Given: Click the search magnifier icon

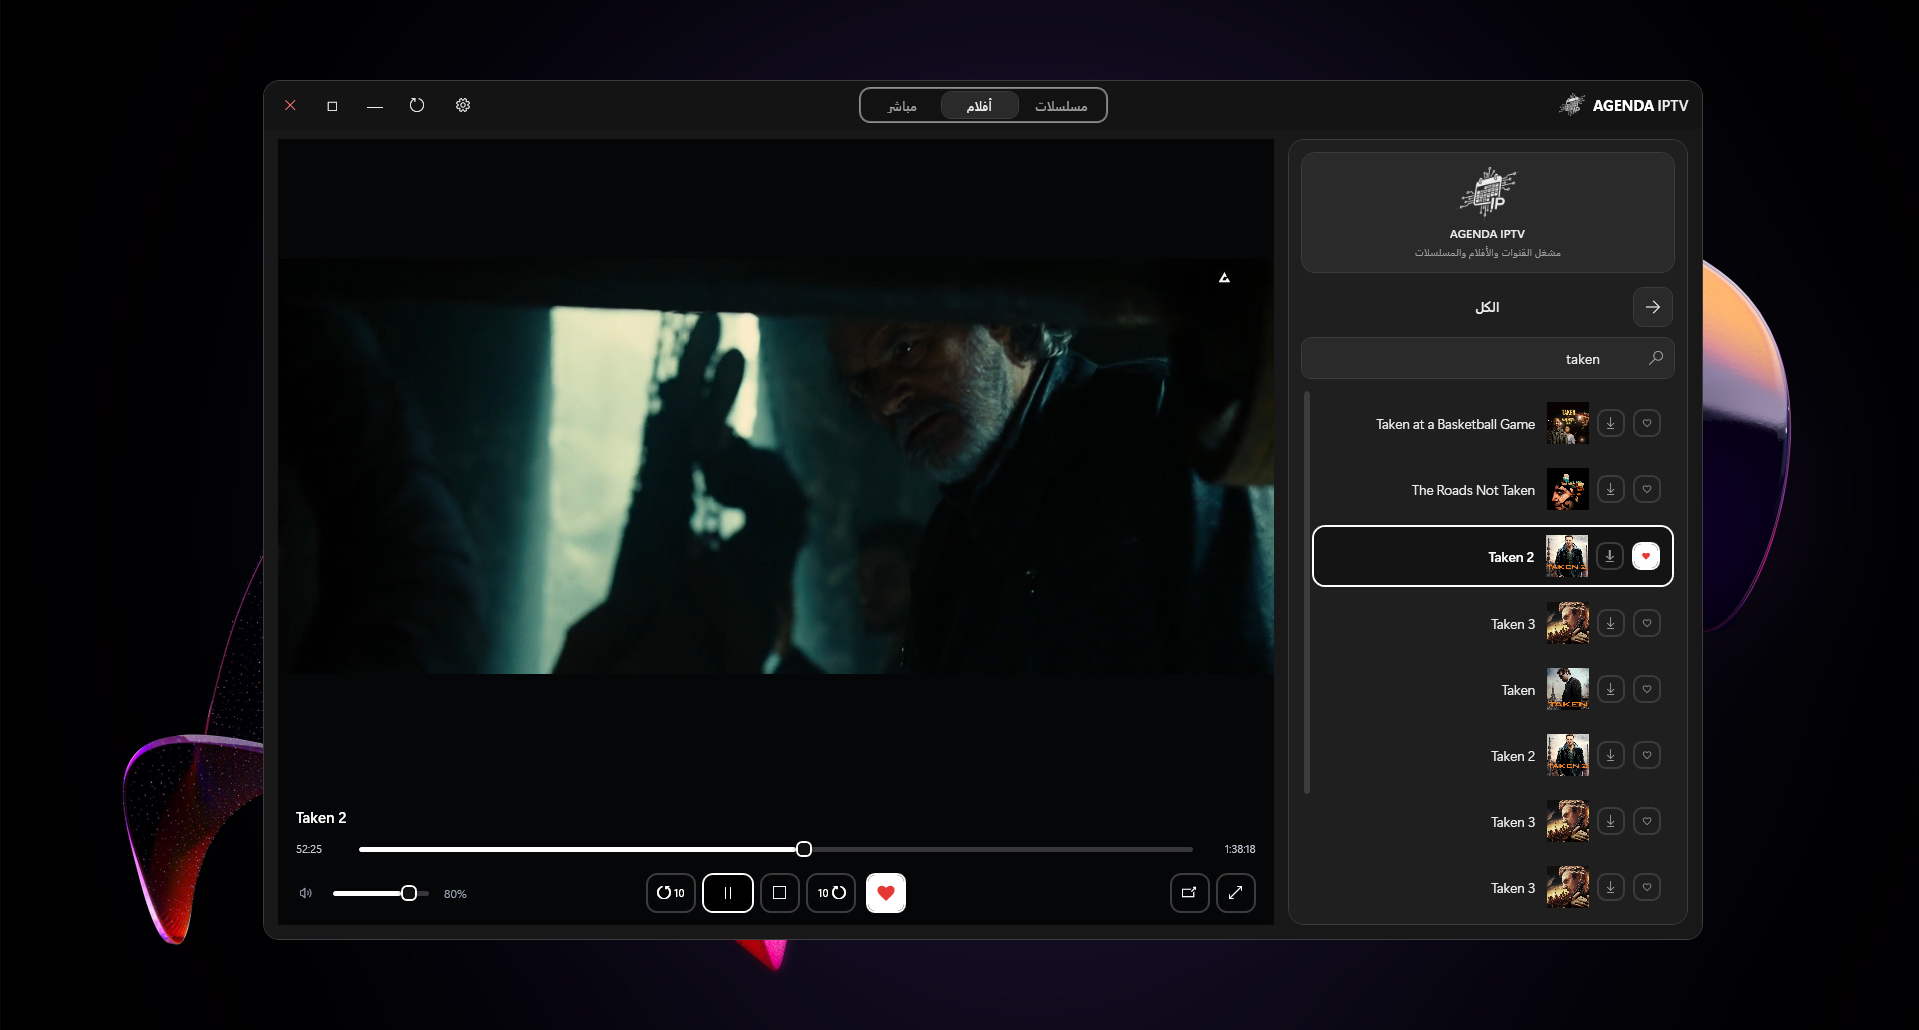Looking at the screenshot, I should [x=1656, y=358].
